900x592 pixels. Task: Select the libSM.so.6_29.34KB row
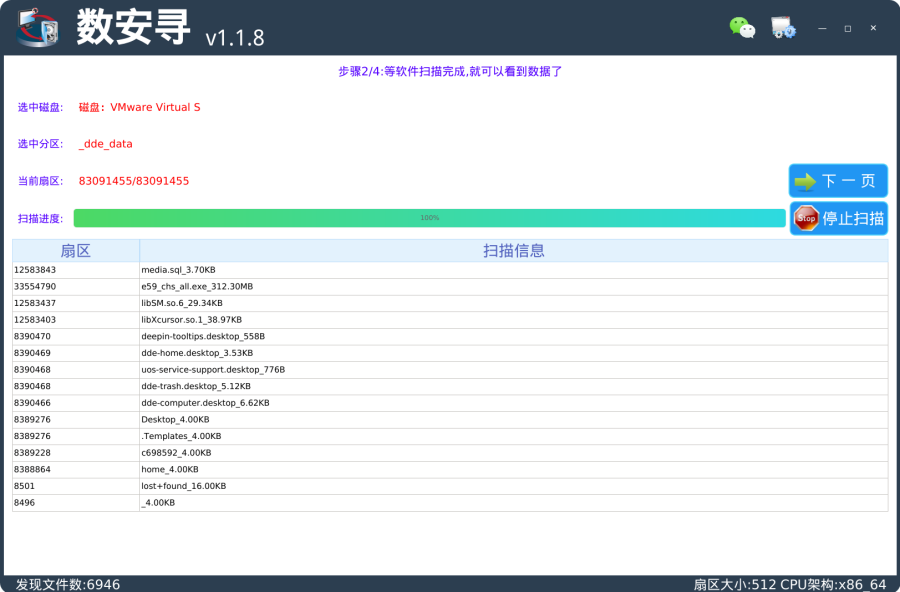click(x=182, y=303)
